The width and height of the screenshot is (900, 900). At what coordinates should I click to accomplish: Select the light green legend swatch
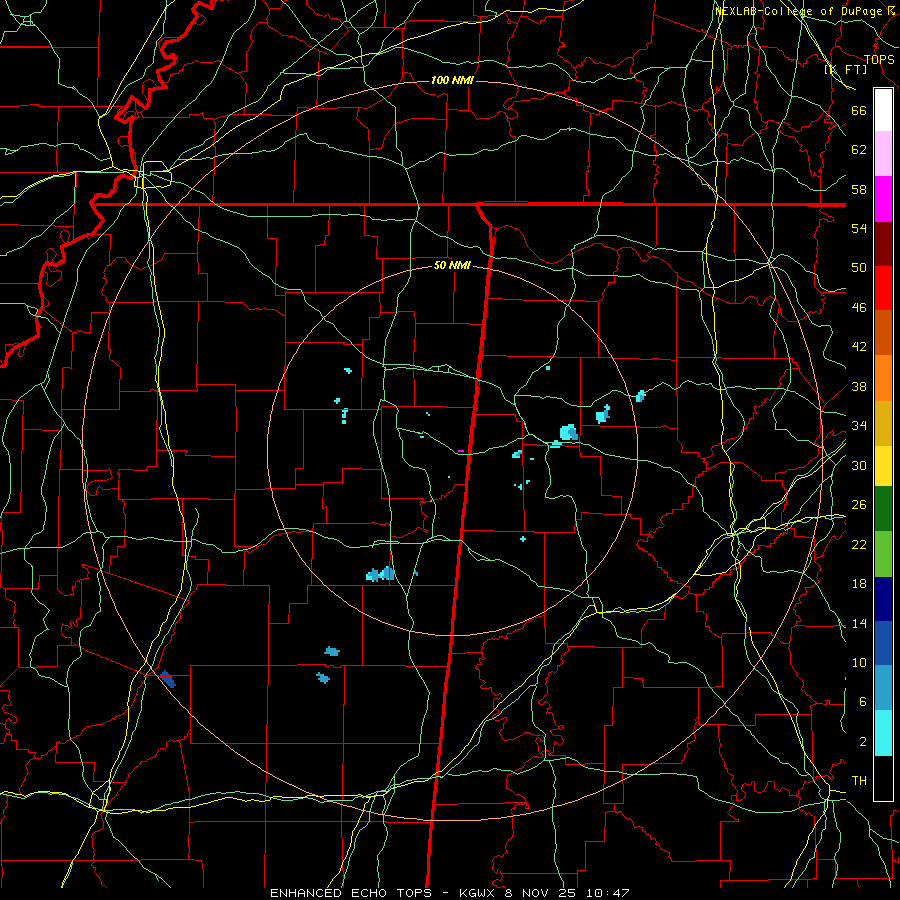coord(883,554)
